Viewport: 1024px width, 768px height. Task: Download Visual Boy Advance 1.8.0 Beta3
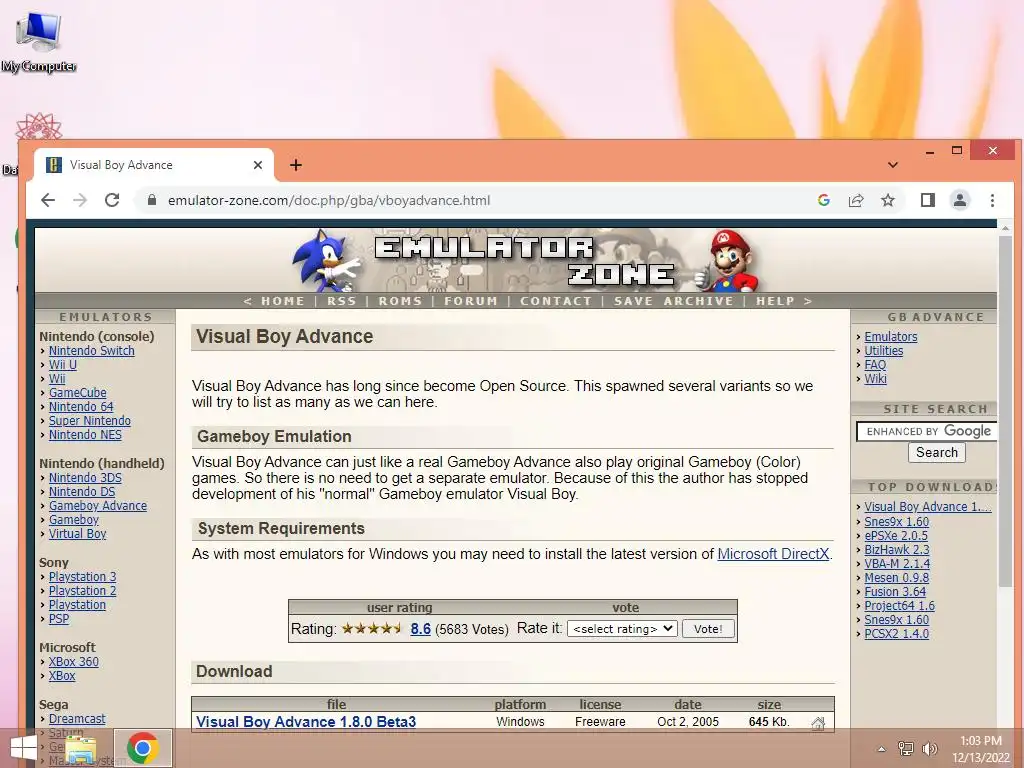tap(306, 722)
